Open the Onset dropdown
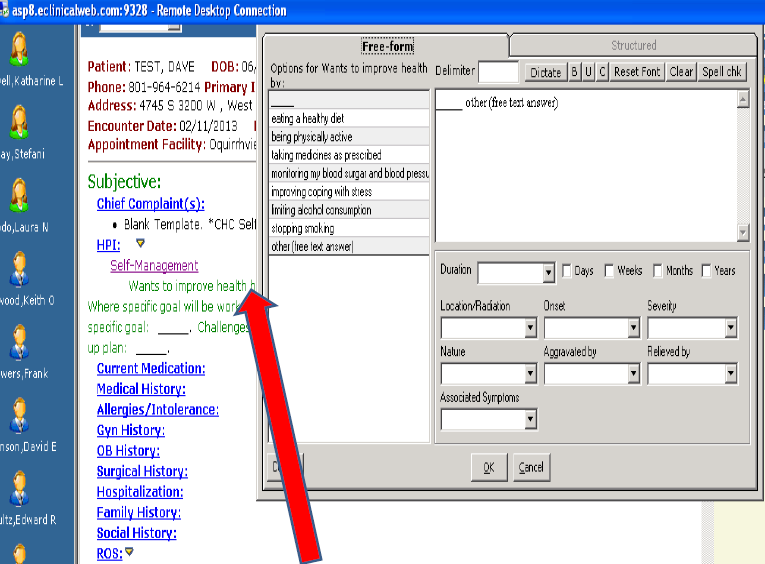 coord(633,328)
